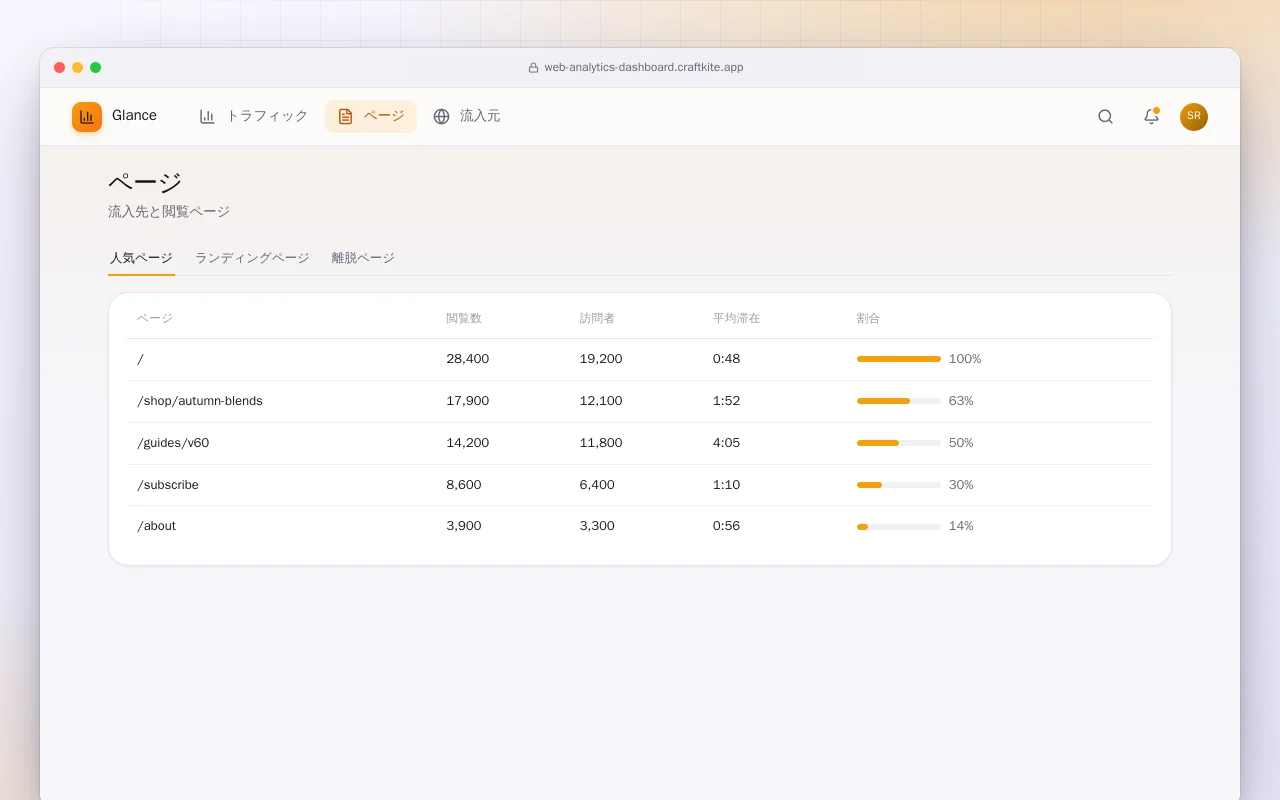Click the ページ column header in table
This screenshot has width=1280, height=800.
(155, 318)
